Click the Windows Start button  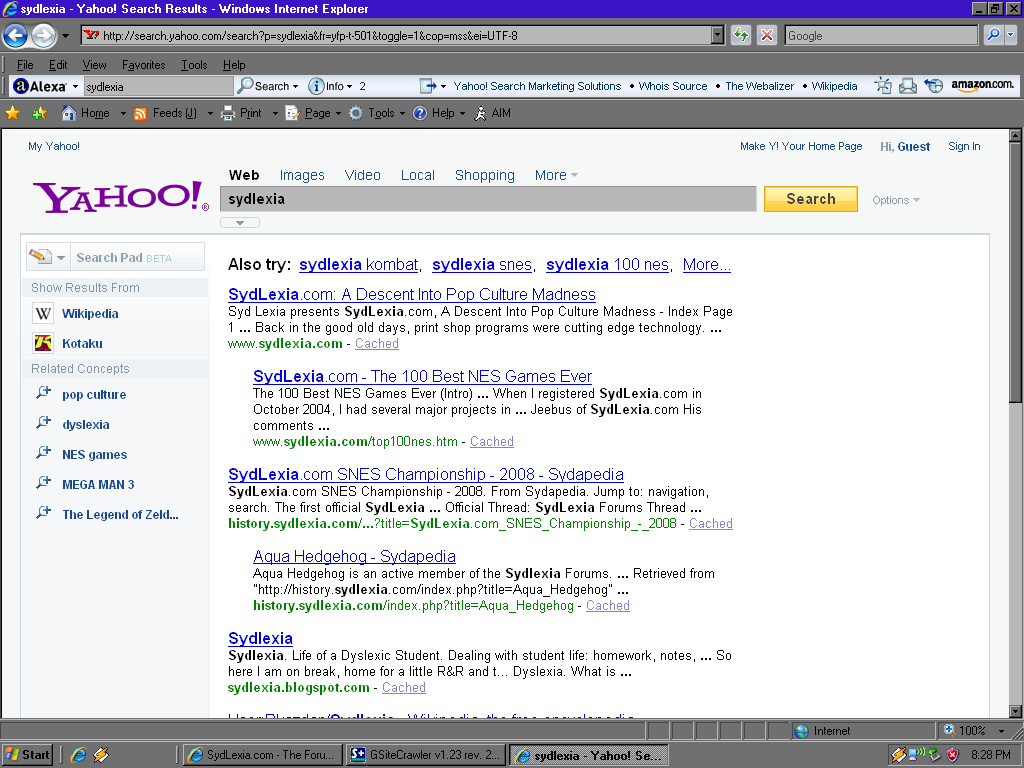(x=28, y=755)
